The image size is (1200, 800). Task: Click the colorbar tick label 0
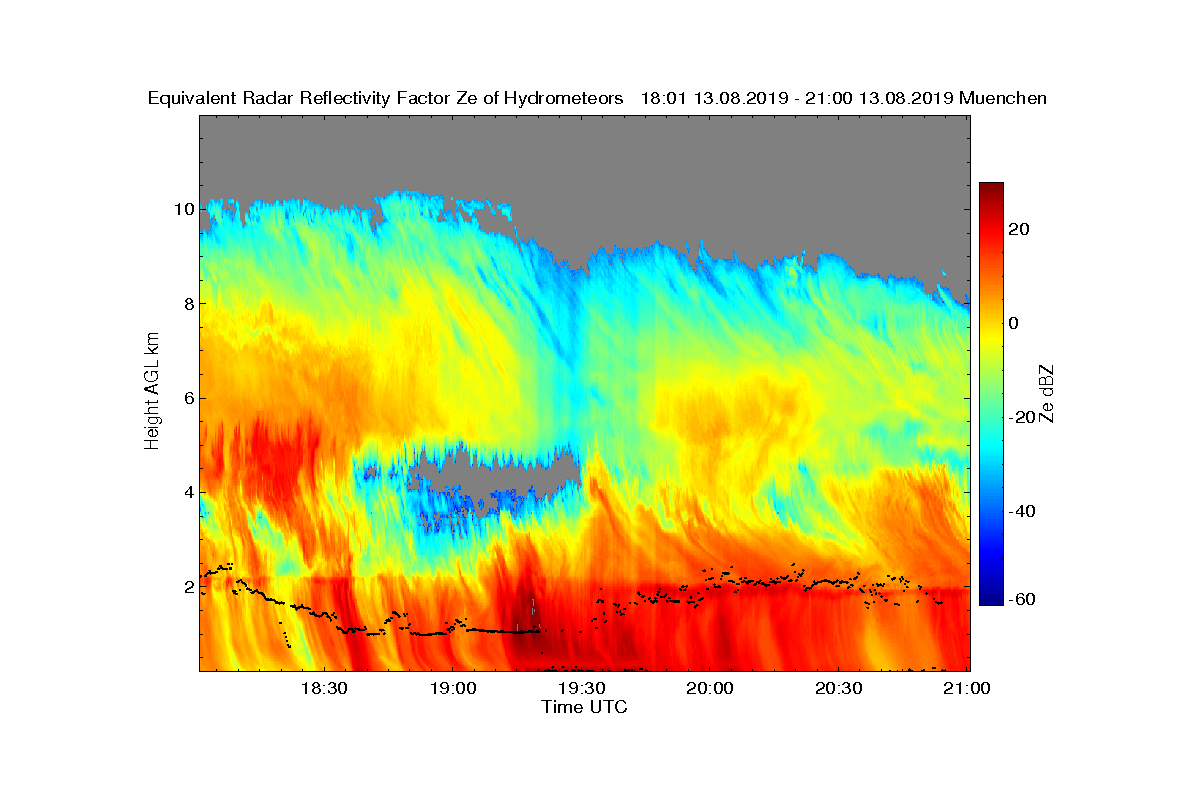click(1015, 323)
